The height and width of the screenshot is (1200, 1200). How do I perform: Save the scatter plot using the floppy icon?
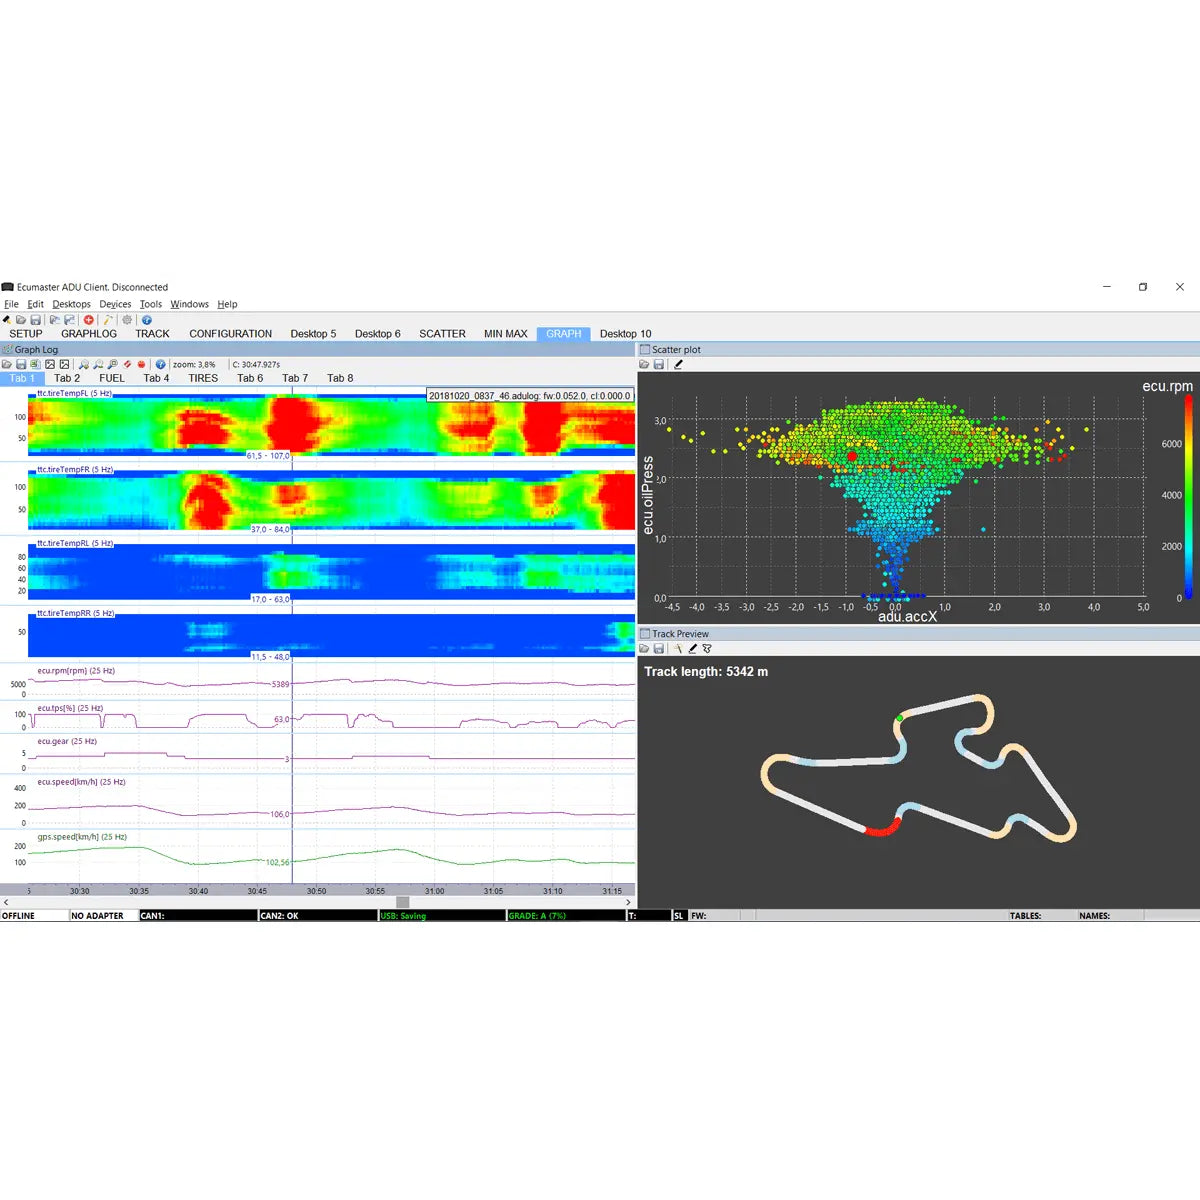click(660, 365)
